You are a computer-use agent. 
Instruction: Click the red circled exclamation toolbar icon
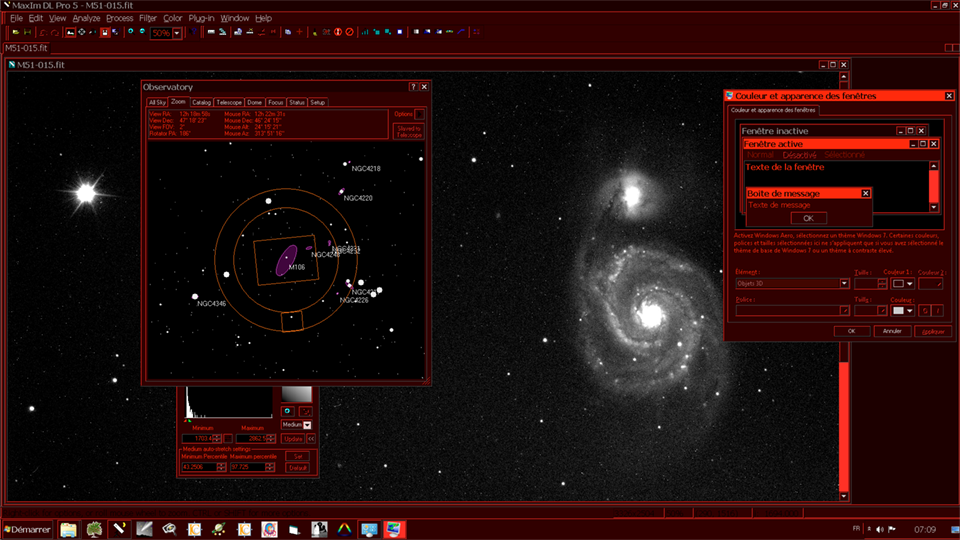(337, 32)
